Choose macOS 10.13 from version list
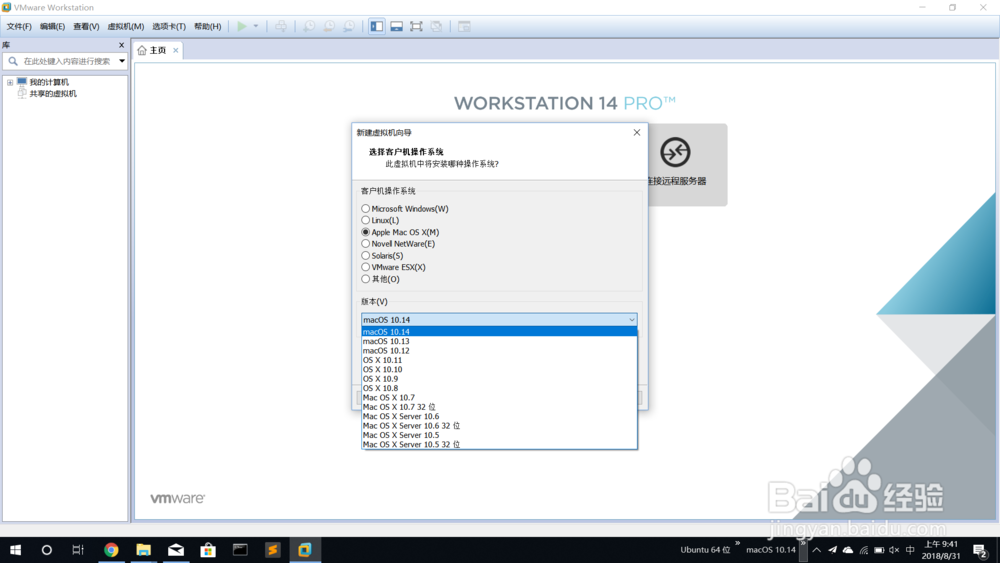The height and width of the screenshot is (563, 1000). tap(499, 341)
